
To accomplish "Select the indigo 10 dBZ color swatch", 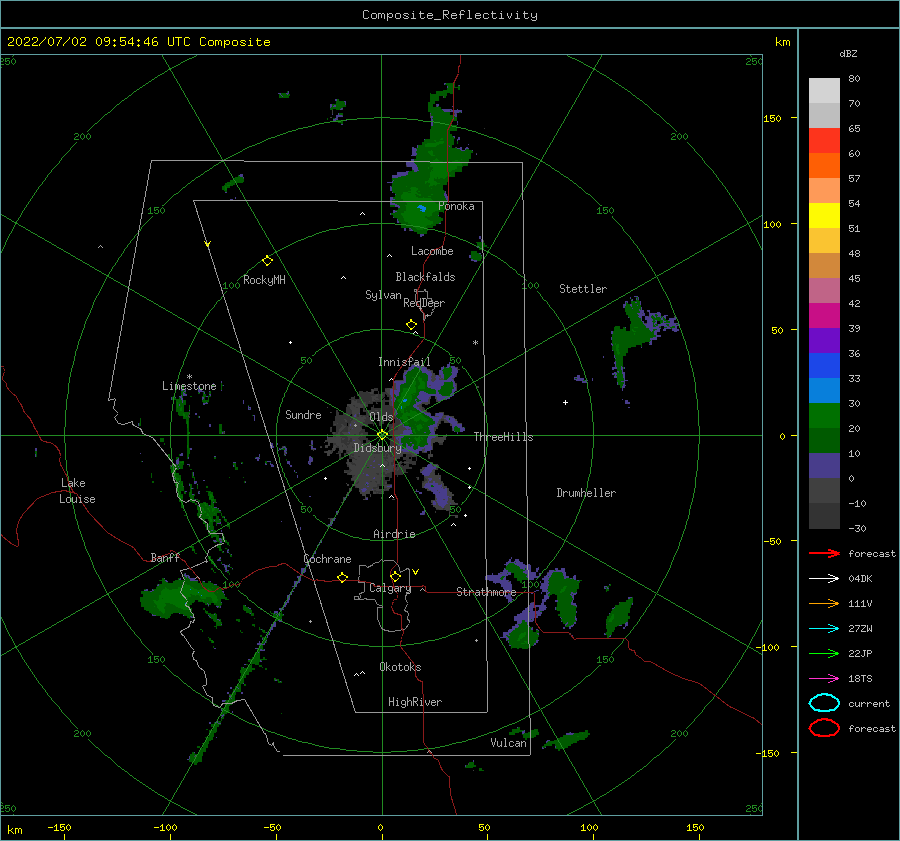I will (x=824, y=466).
